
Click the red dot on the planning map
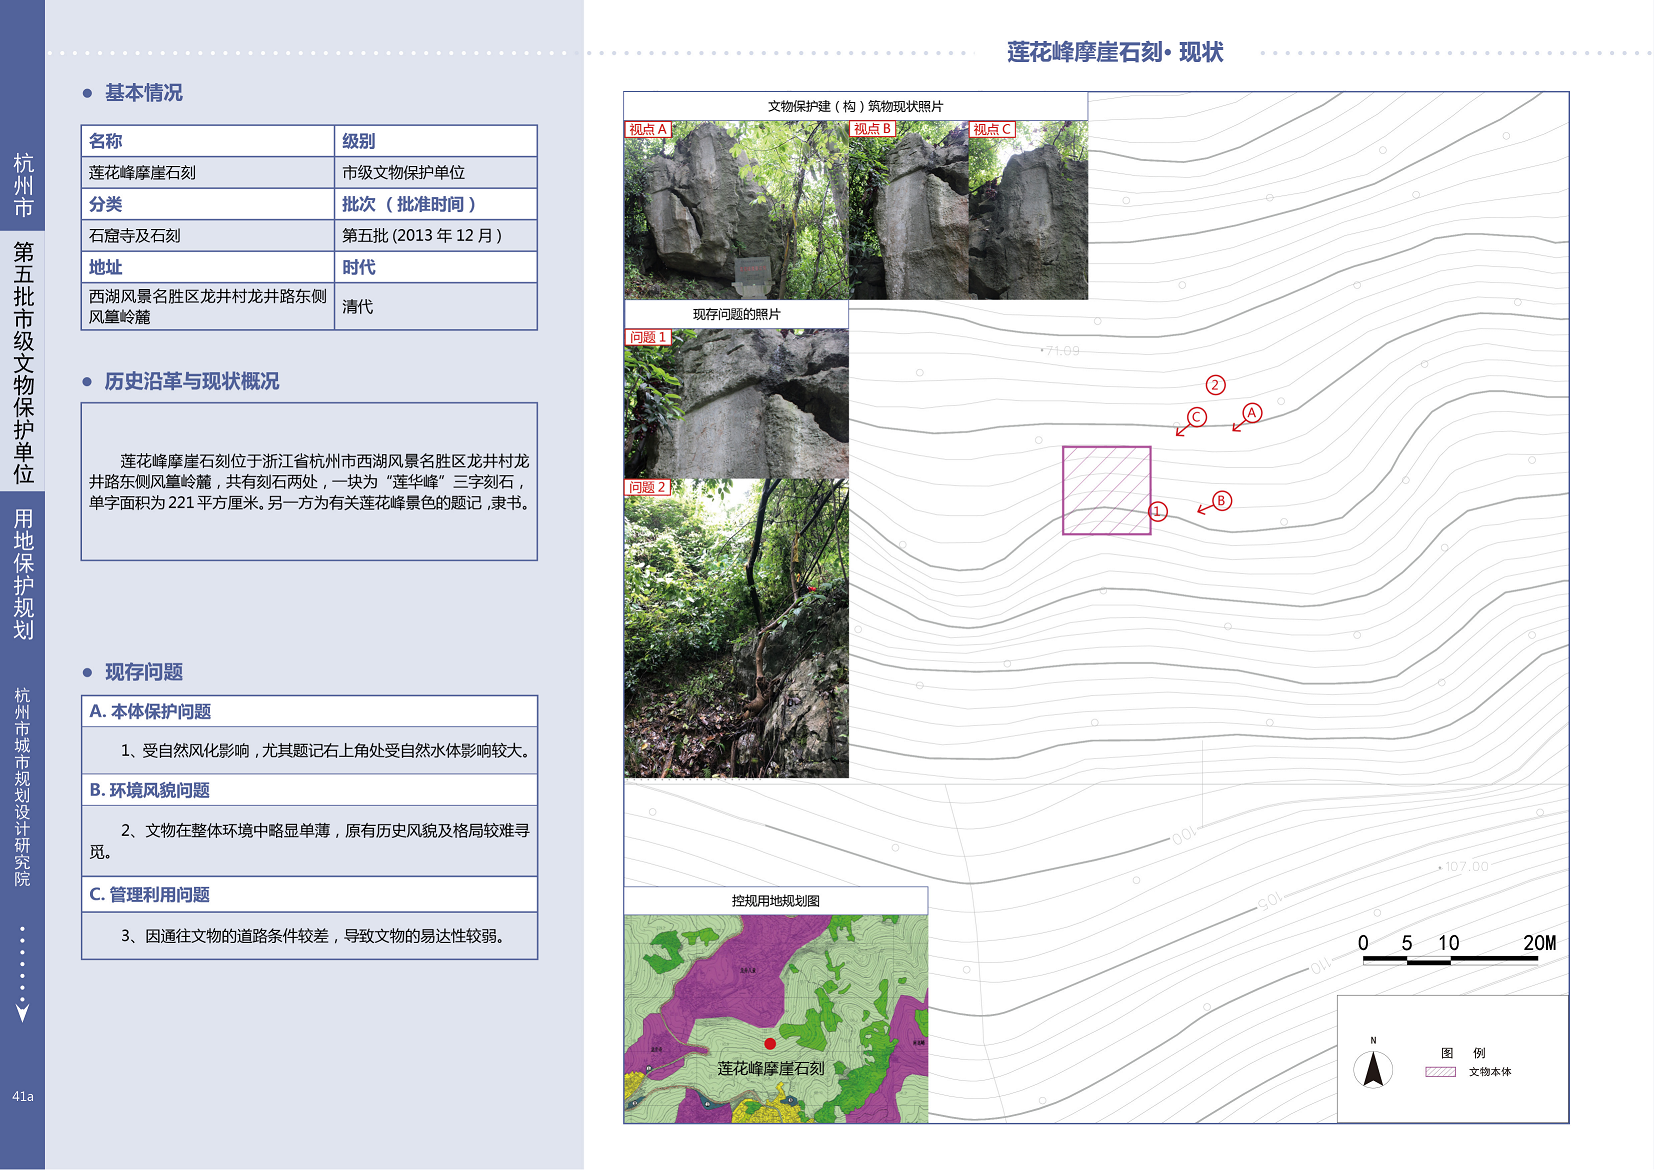(770, 1044)
